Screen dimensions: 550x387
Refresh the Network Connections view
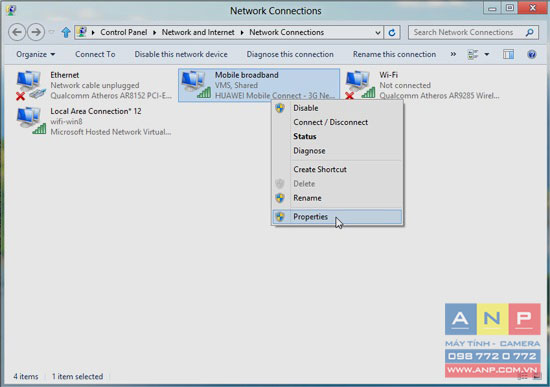[x=392, y=33]
